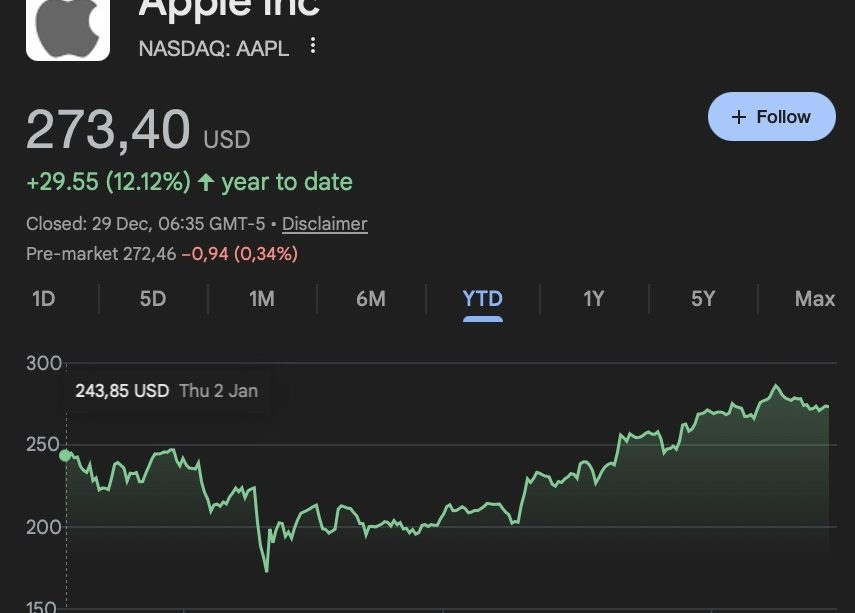
Task: Click the Follow button
Action: [x=771, y=117]
